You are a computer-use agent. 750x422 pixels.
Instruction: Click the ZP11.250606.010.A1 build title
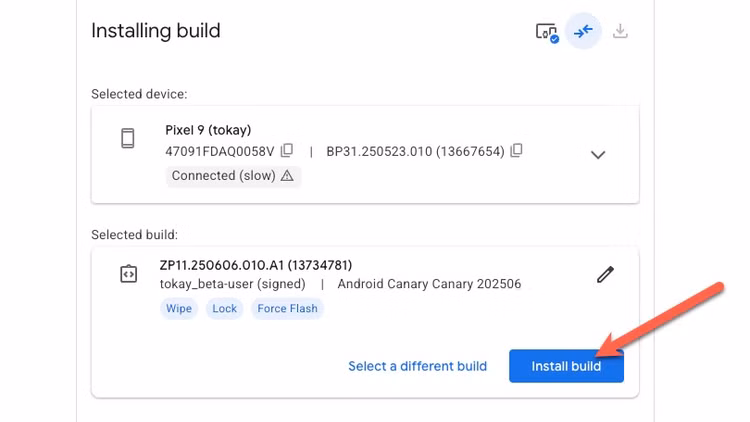[256, 265]
